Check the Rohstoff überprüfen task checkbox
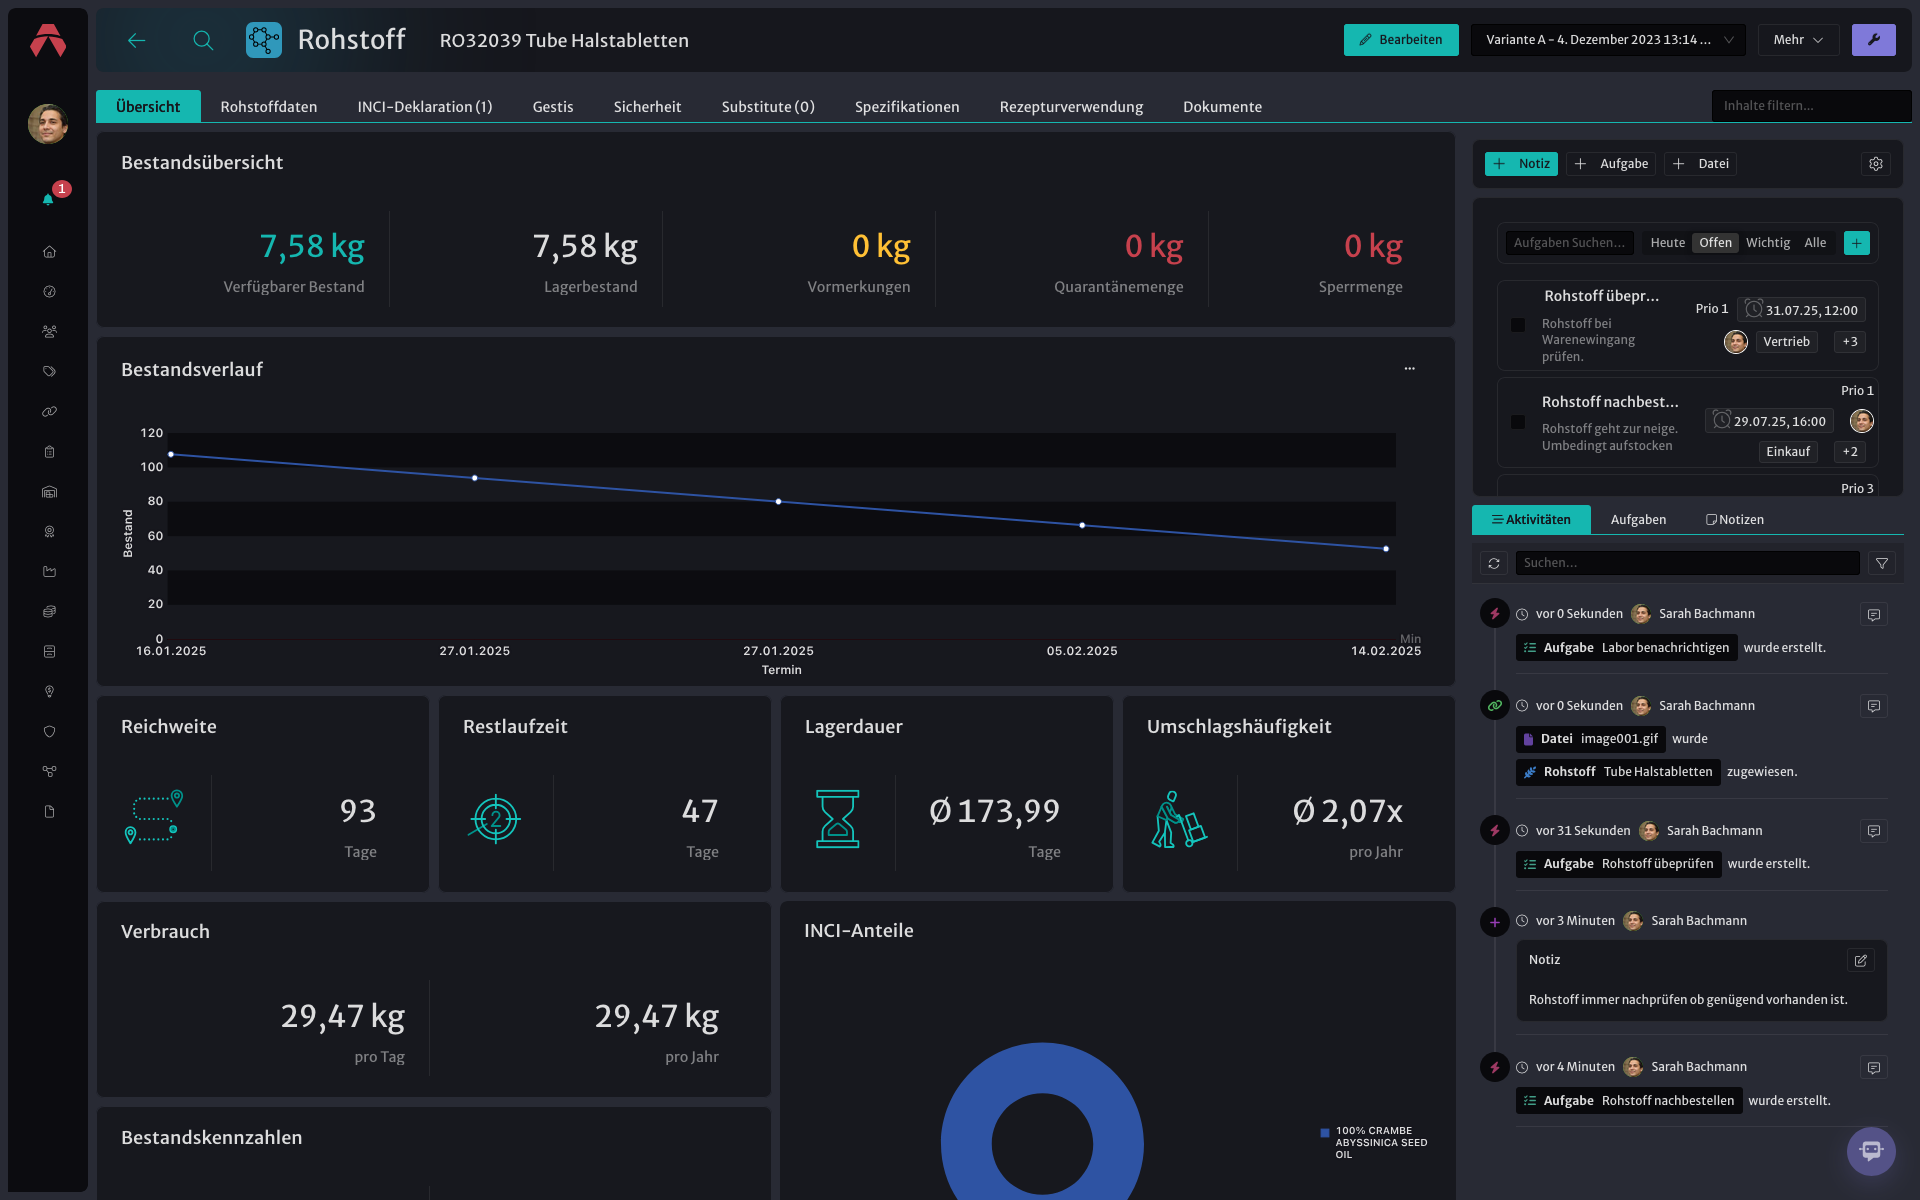The image size is (1920, 1200). (1518, 325)
